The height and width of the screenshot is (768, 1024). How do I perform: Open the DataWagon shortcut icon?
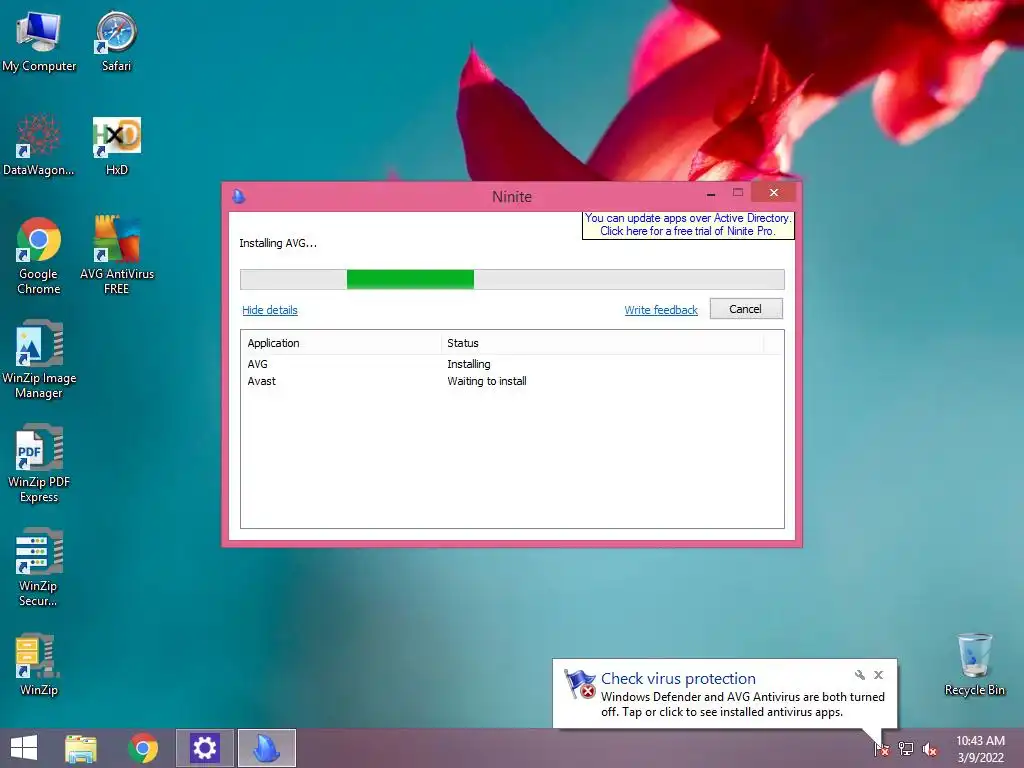click(39, 145)
